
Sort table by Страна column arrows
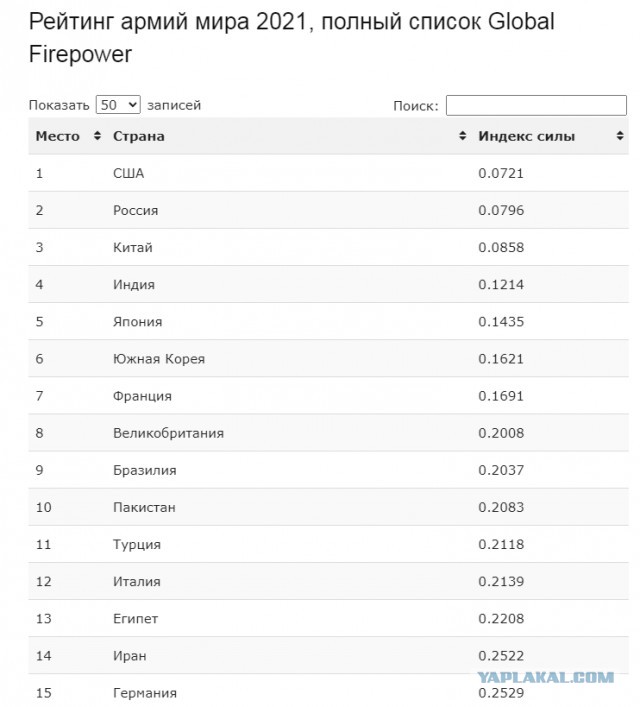coord(462,136)
